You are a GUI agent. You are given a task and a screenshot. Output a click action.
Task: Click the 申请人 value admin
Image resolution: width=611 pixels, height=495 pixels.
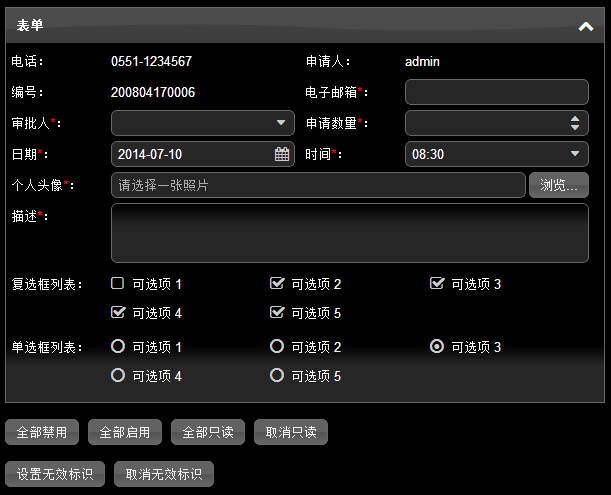pos(422,62)
